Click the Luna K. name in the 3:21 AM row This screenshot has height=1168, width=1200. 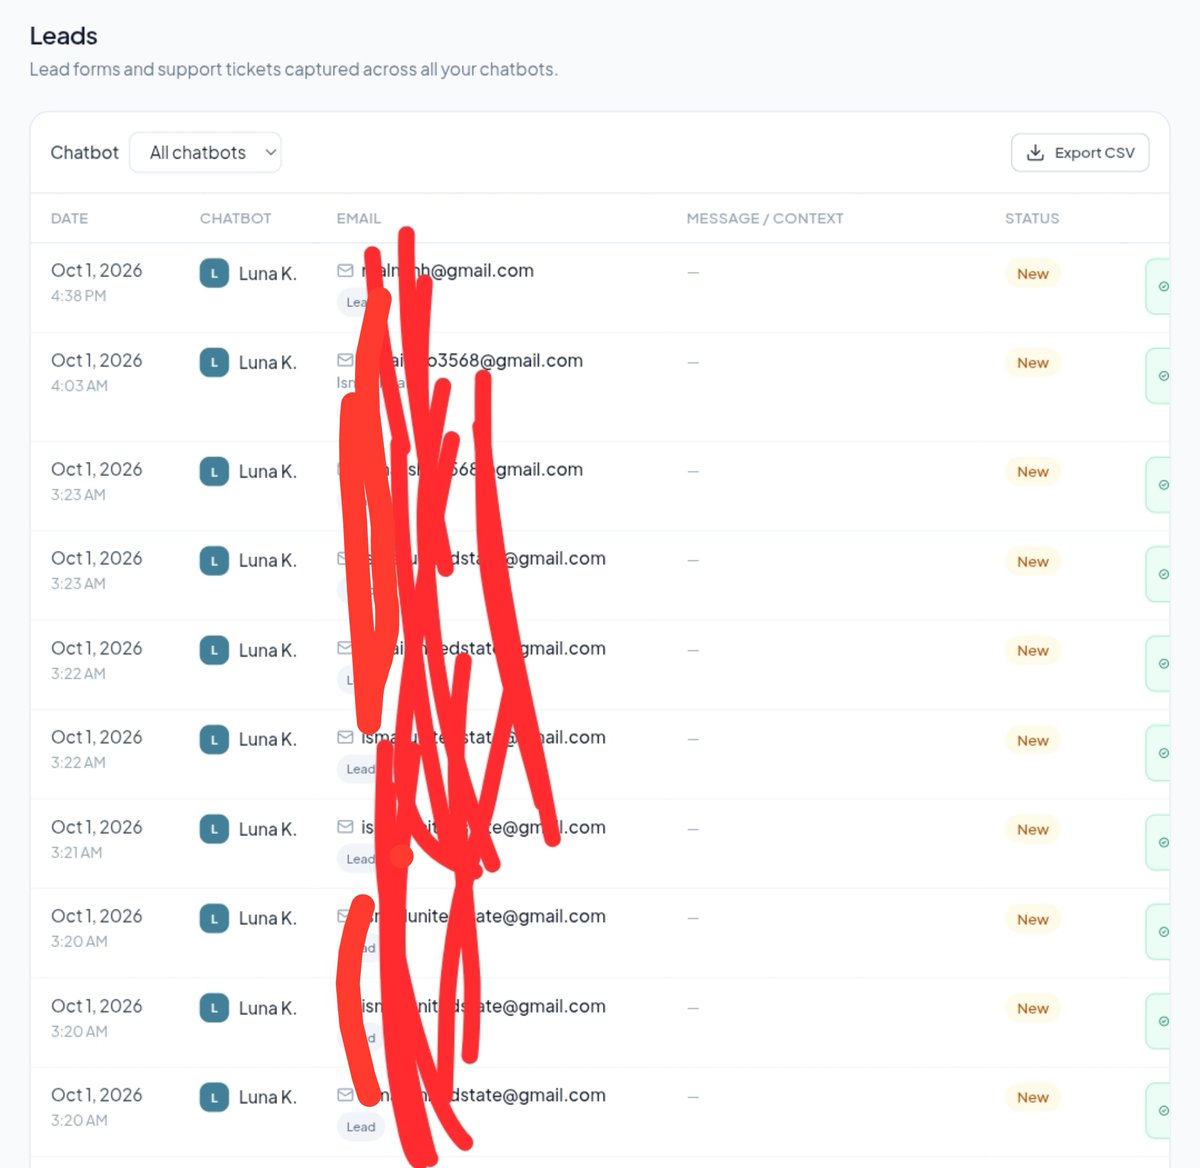pyautogui.click(x=267, y=829)
